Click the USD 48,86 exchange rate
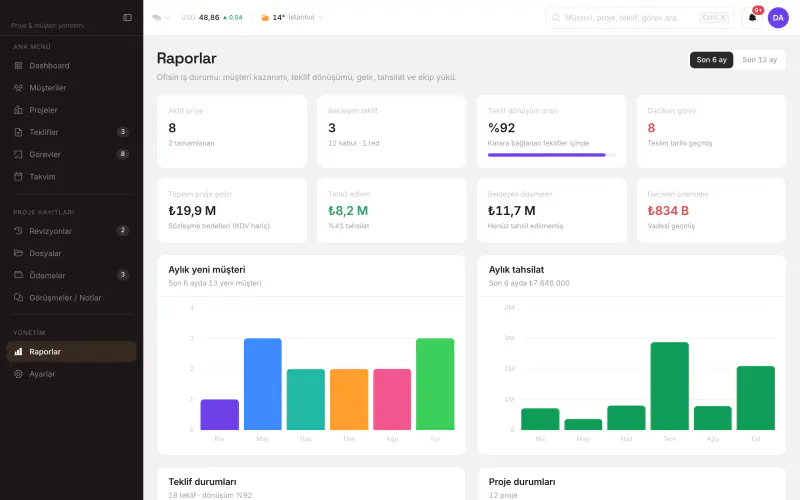 coord(212,17)
